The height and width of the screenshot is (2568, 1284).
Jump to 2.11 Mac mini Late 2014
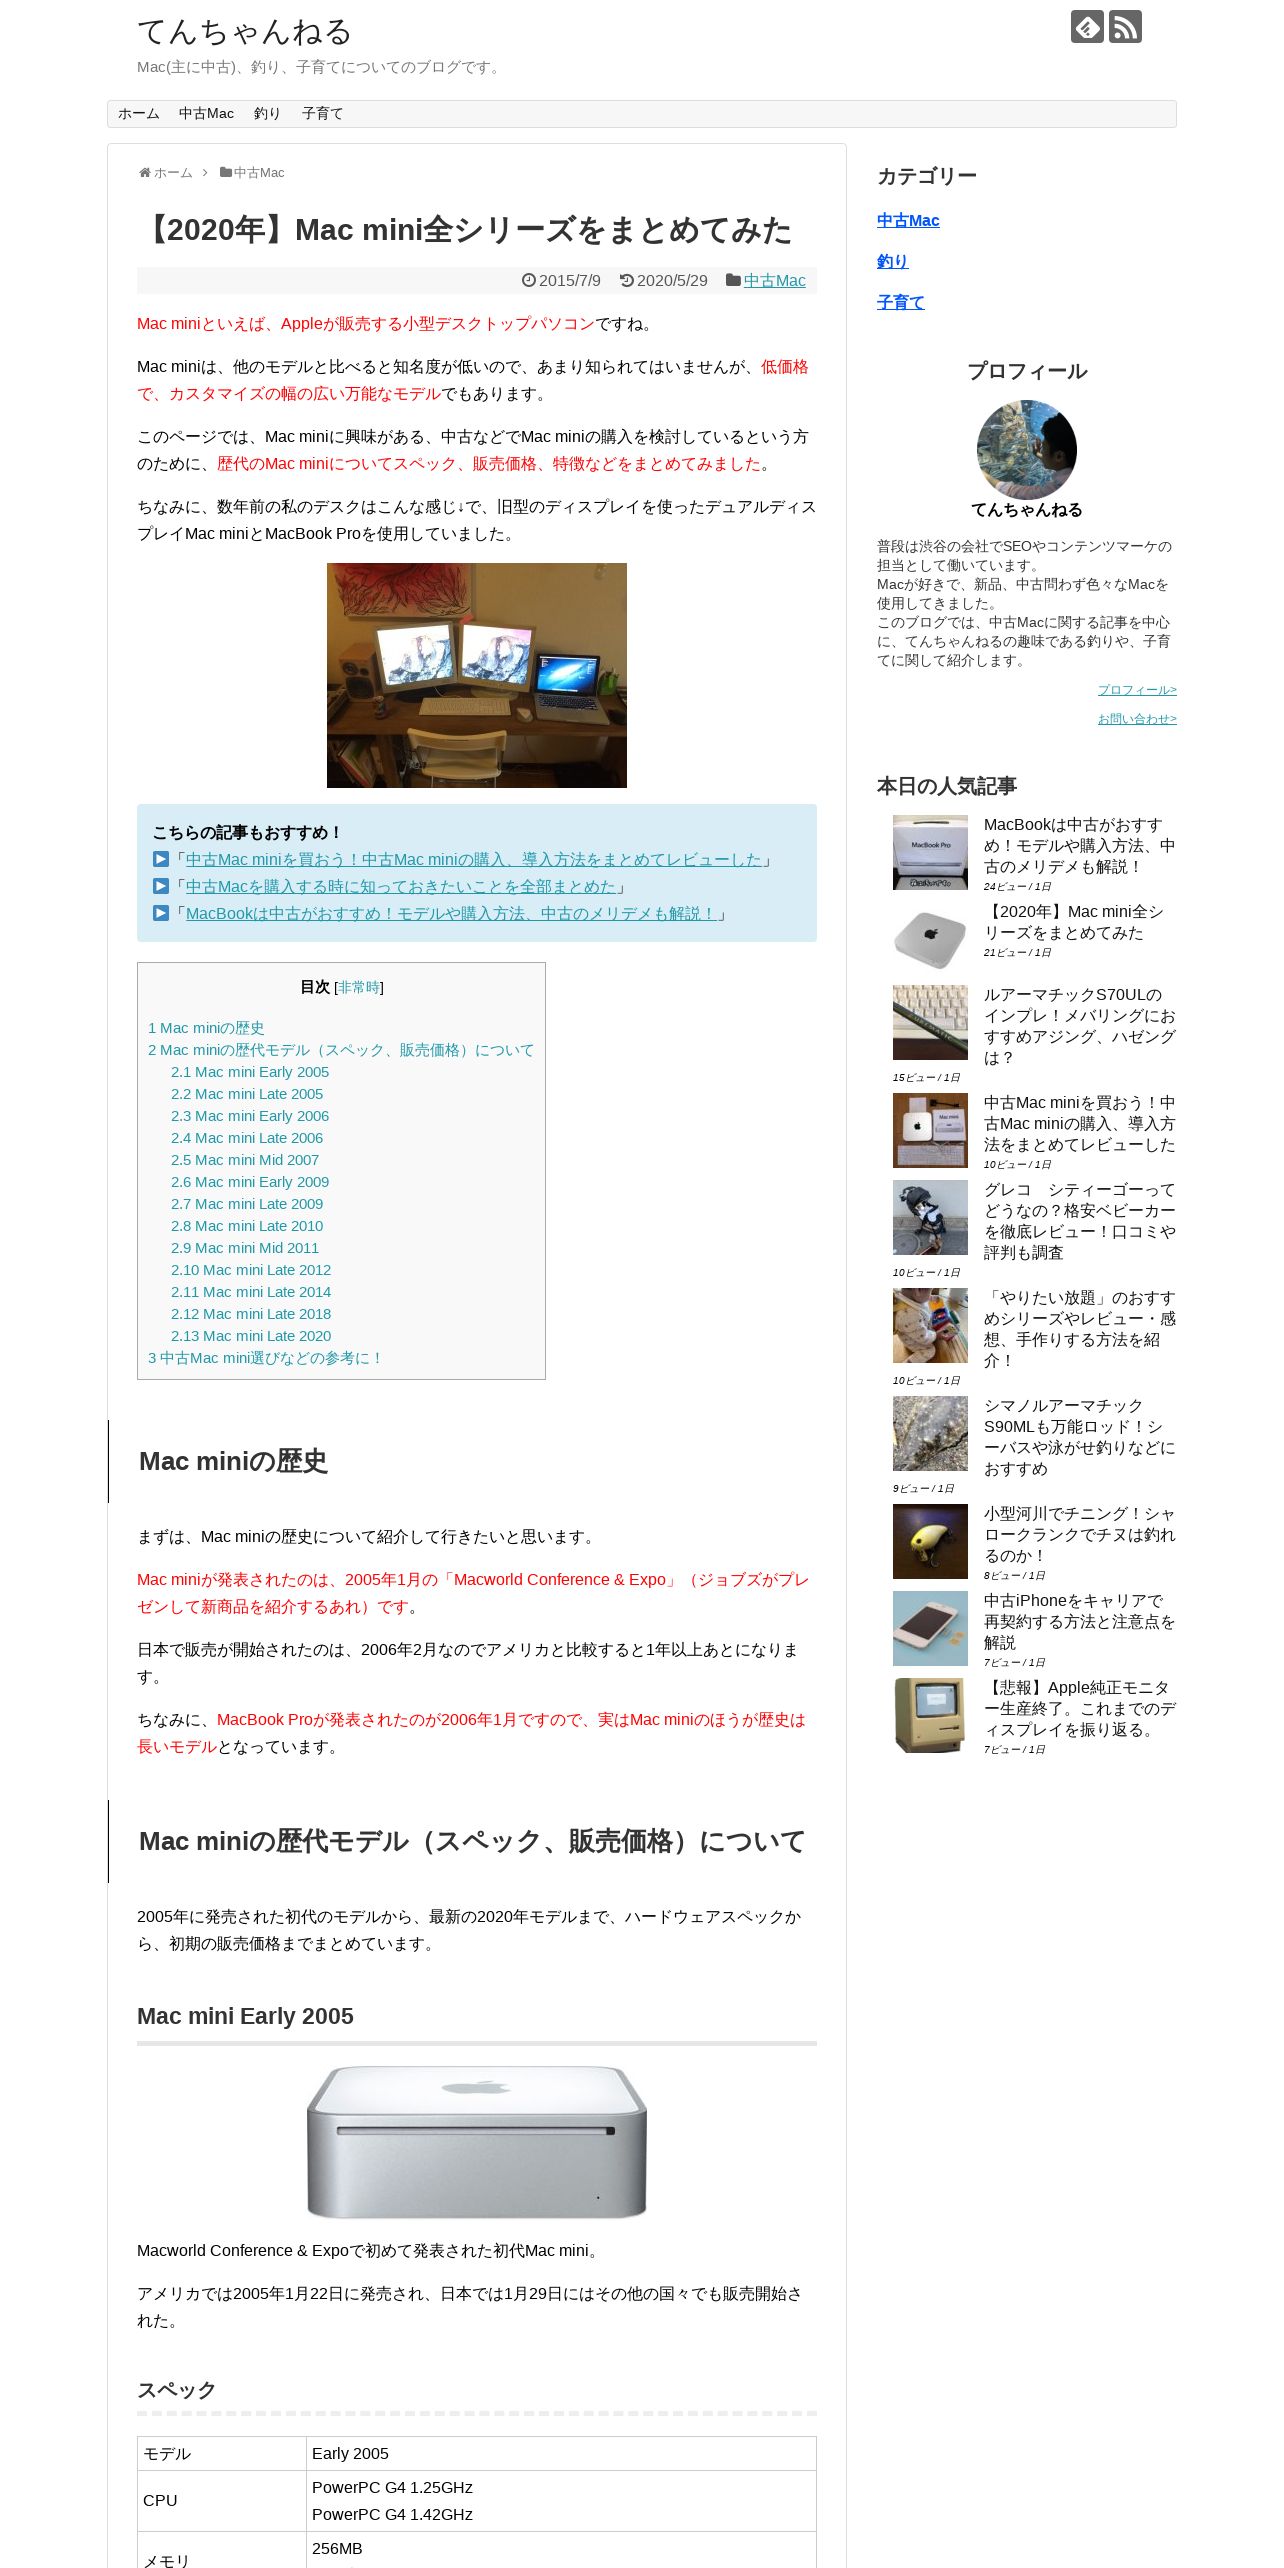[251, 1292]
